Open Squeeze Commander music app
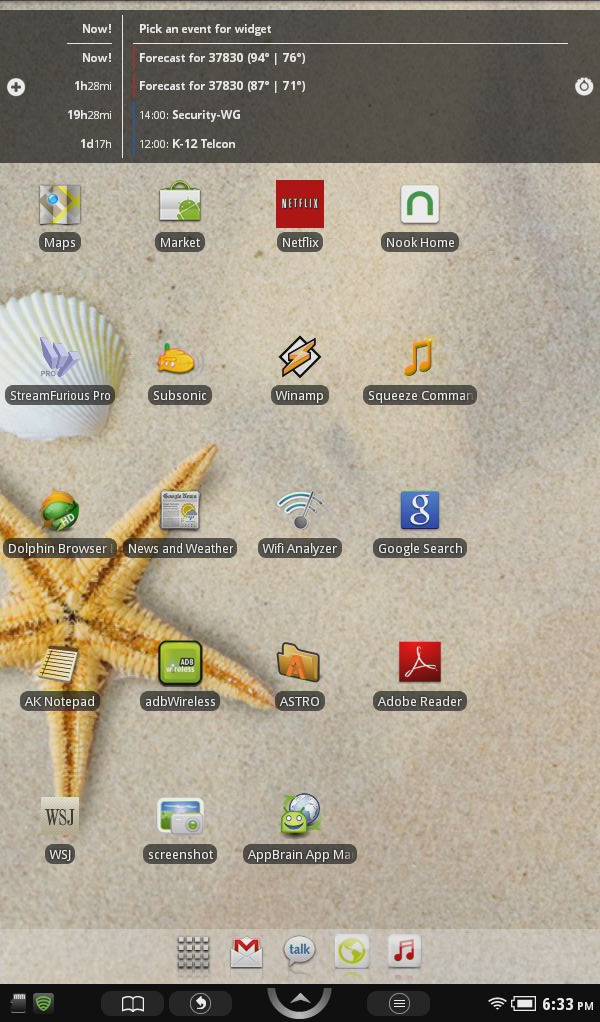Viewport: 600px width, 1022px height. point(419,357)
